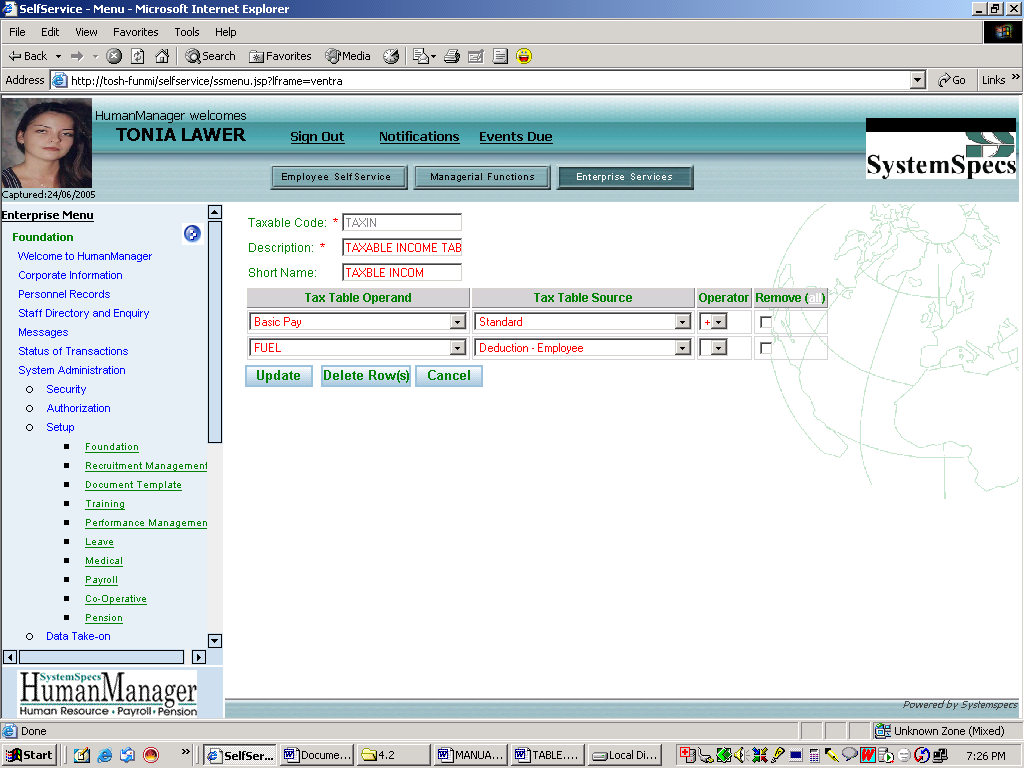Open the Events Due link

pyautogui.click(x=516, y=136)
